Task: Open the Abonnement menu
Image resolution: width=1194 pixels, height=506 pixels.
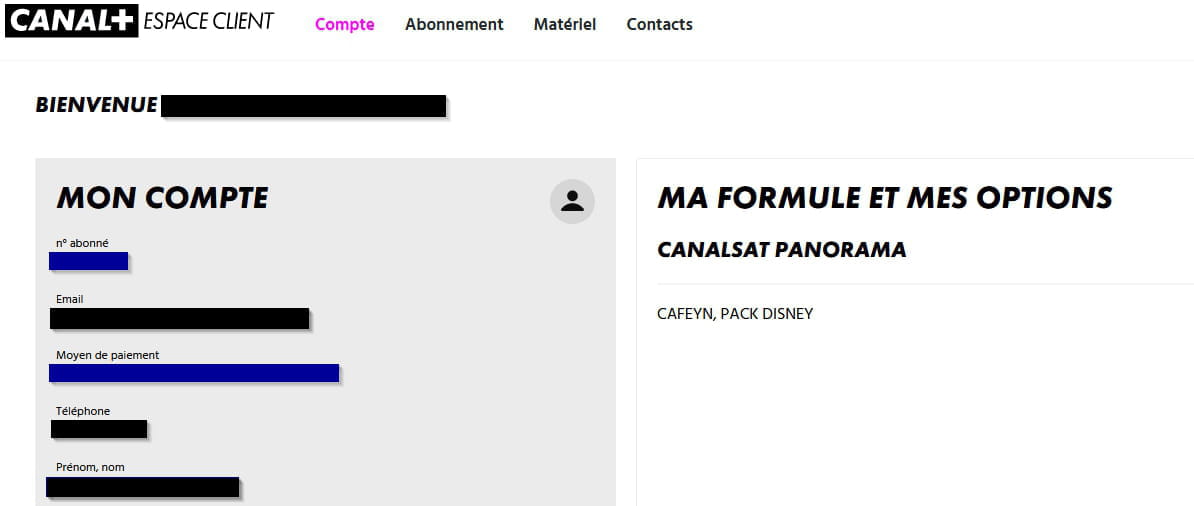Action: [x=454, y=24]
